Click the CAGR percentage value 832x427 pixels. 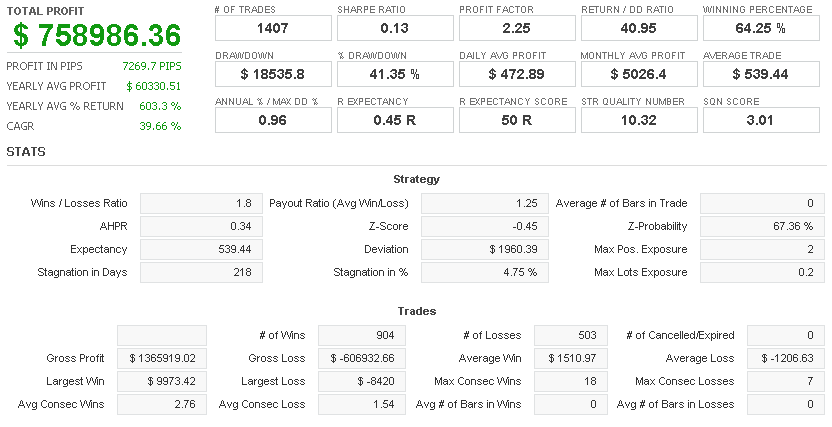(x=160, y=126)
